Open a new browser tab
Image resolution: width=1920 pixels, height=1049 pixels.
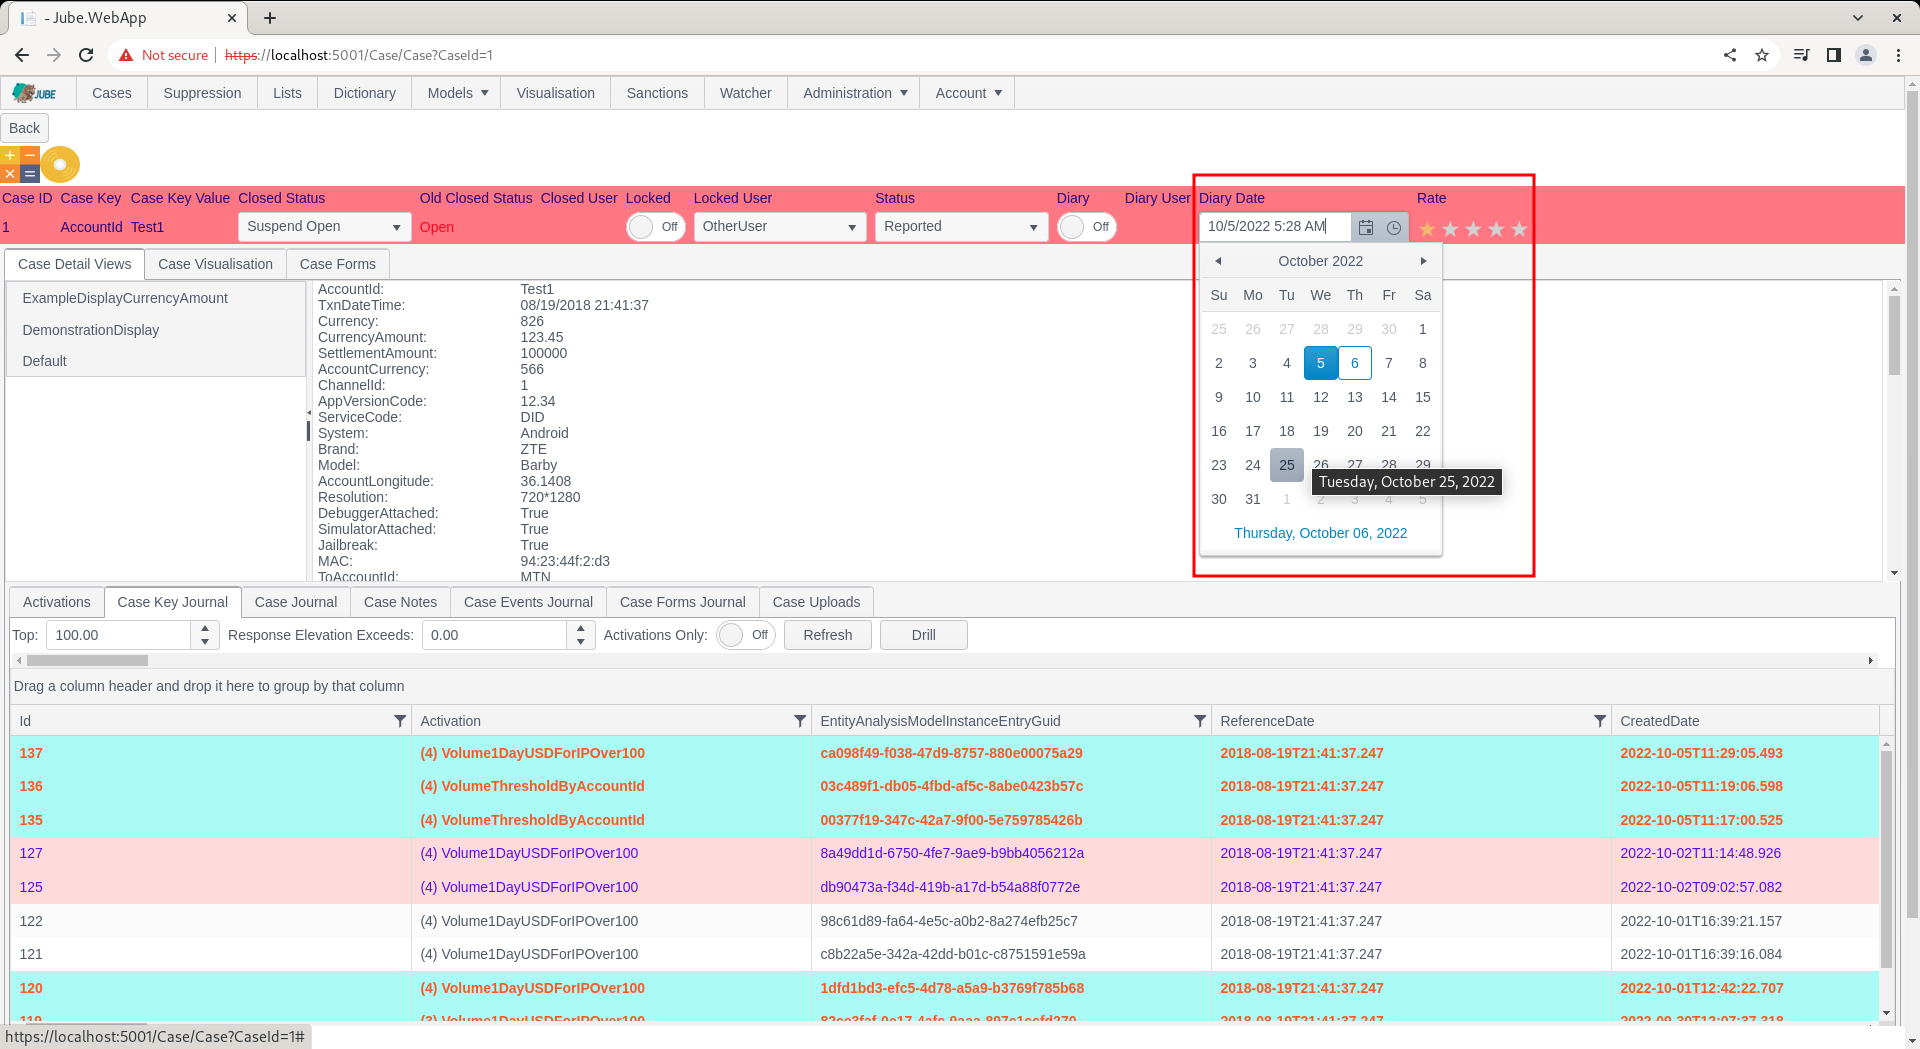(x=270, y=18)
